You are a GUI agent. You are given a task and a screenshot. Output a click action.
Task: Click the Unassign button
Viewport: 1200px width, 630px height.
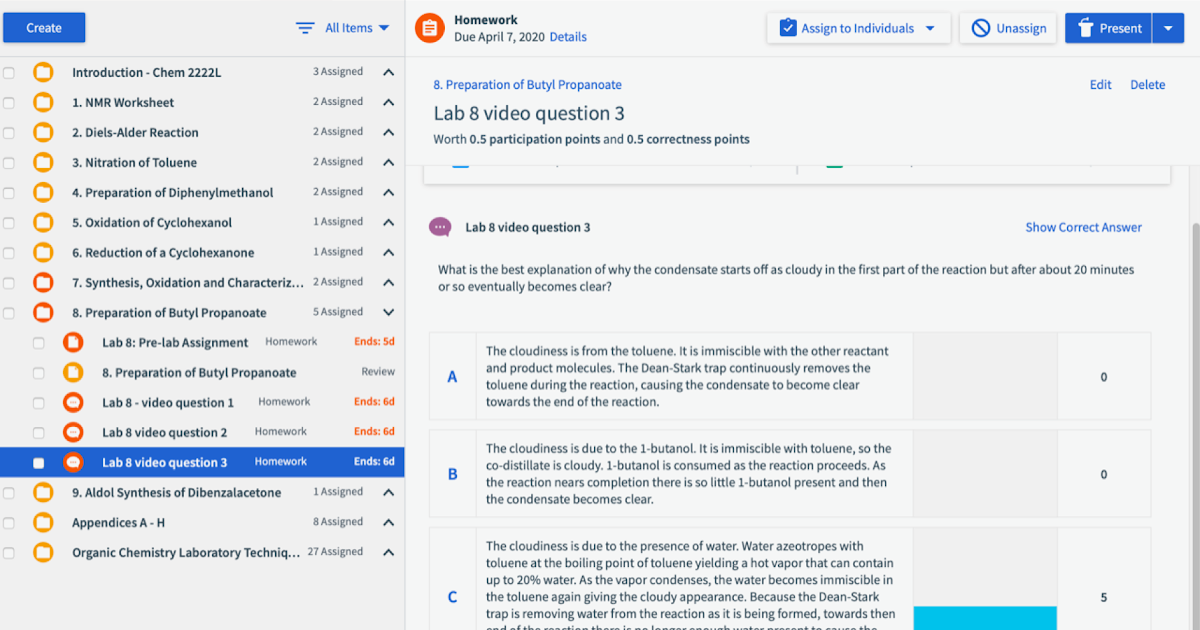click(x=1008, y=28)
